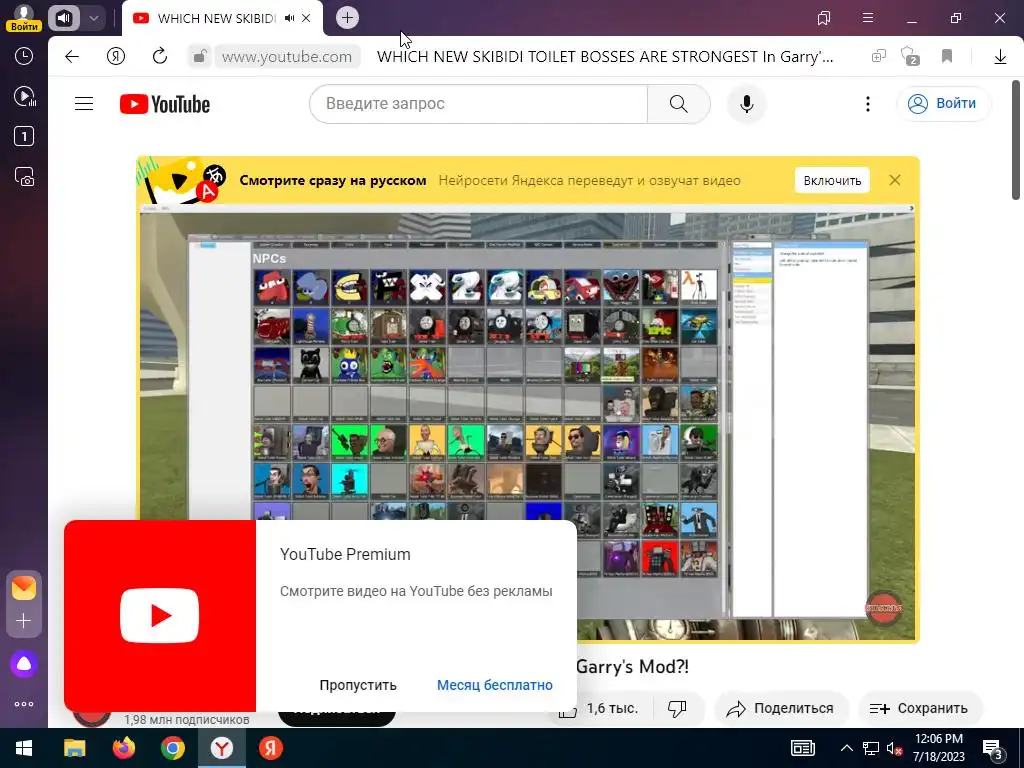Viewport: 1024px width, 768px height.
Task: Click the Введите запрос search field
Action: 478,104
